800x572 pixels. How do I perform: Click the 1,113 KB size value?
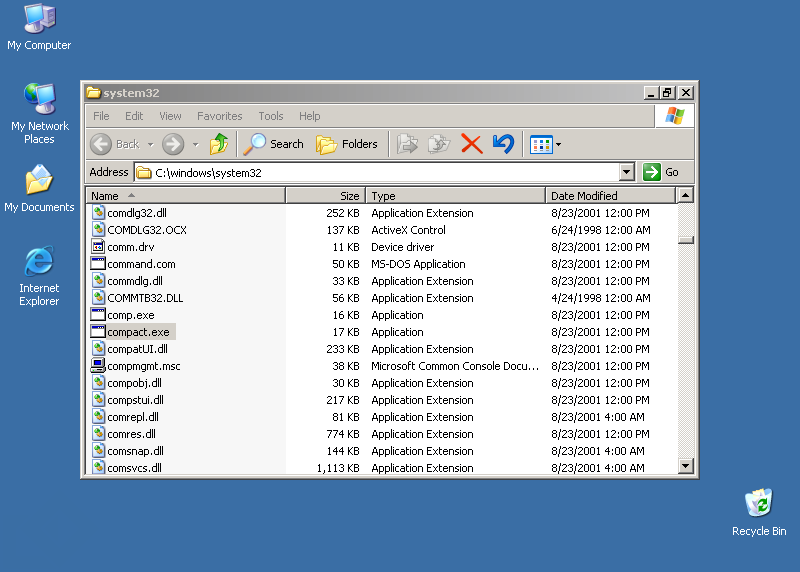coord(338,468)
